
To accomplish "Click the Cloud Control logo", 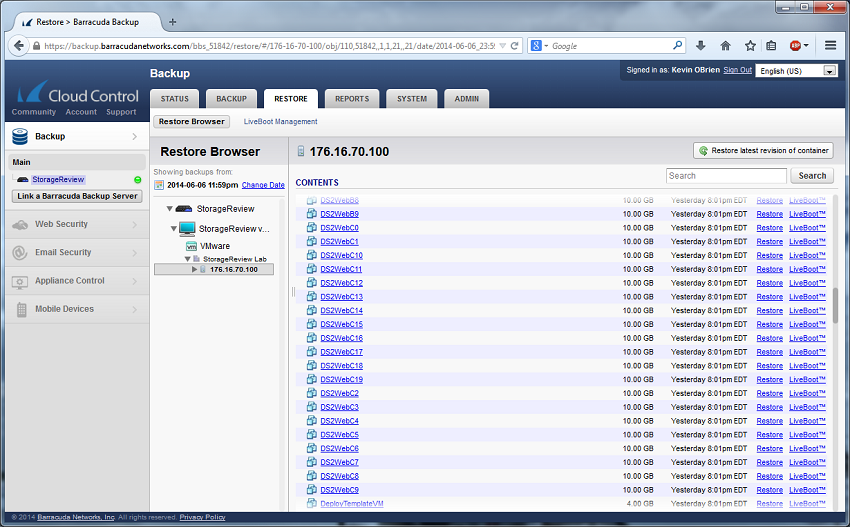I will click(78, 93).
